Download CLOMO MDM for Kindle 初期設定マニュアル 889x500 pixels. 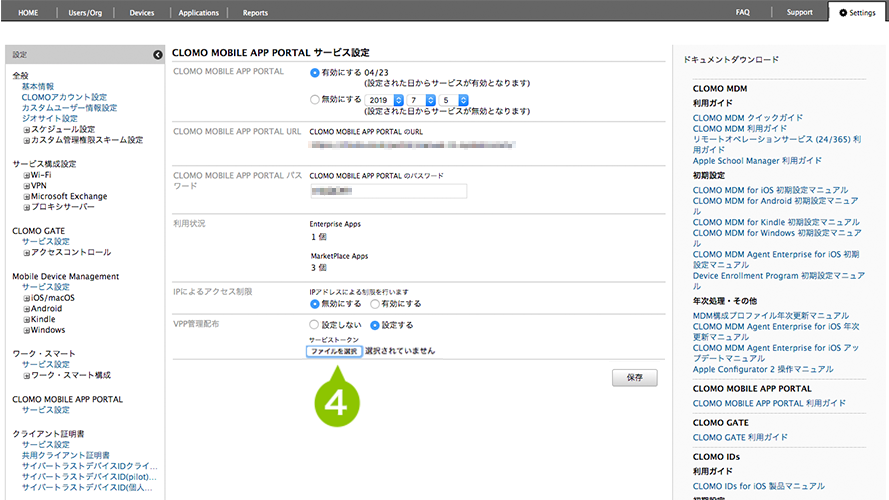[x=776, y=222]
